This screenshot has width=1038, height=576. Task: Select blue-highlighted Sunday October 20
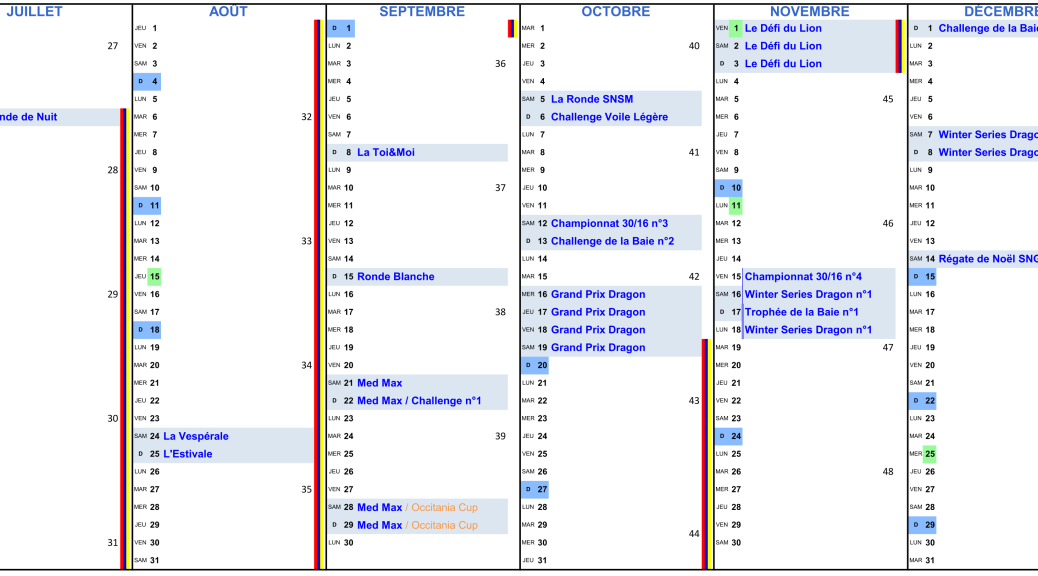click(535, 365)
